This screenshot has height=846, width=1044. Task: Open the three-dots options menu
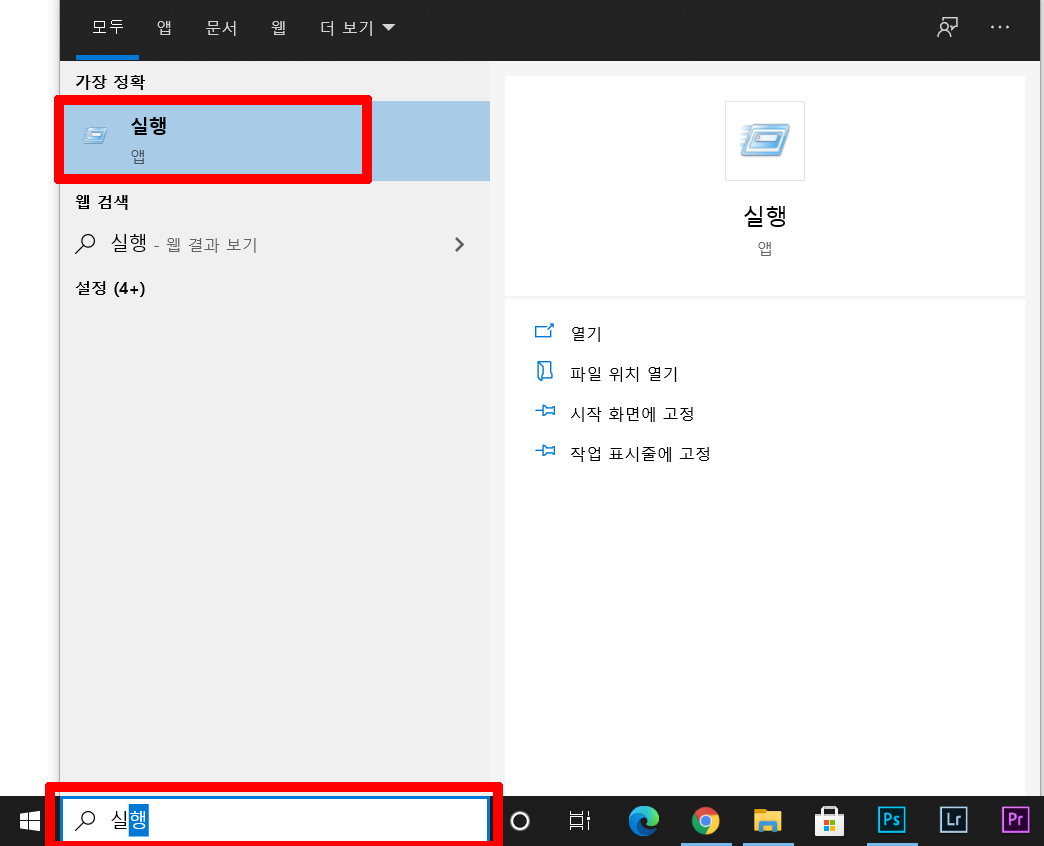999,27
